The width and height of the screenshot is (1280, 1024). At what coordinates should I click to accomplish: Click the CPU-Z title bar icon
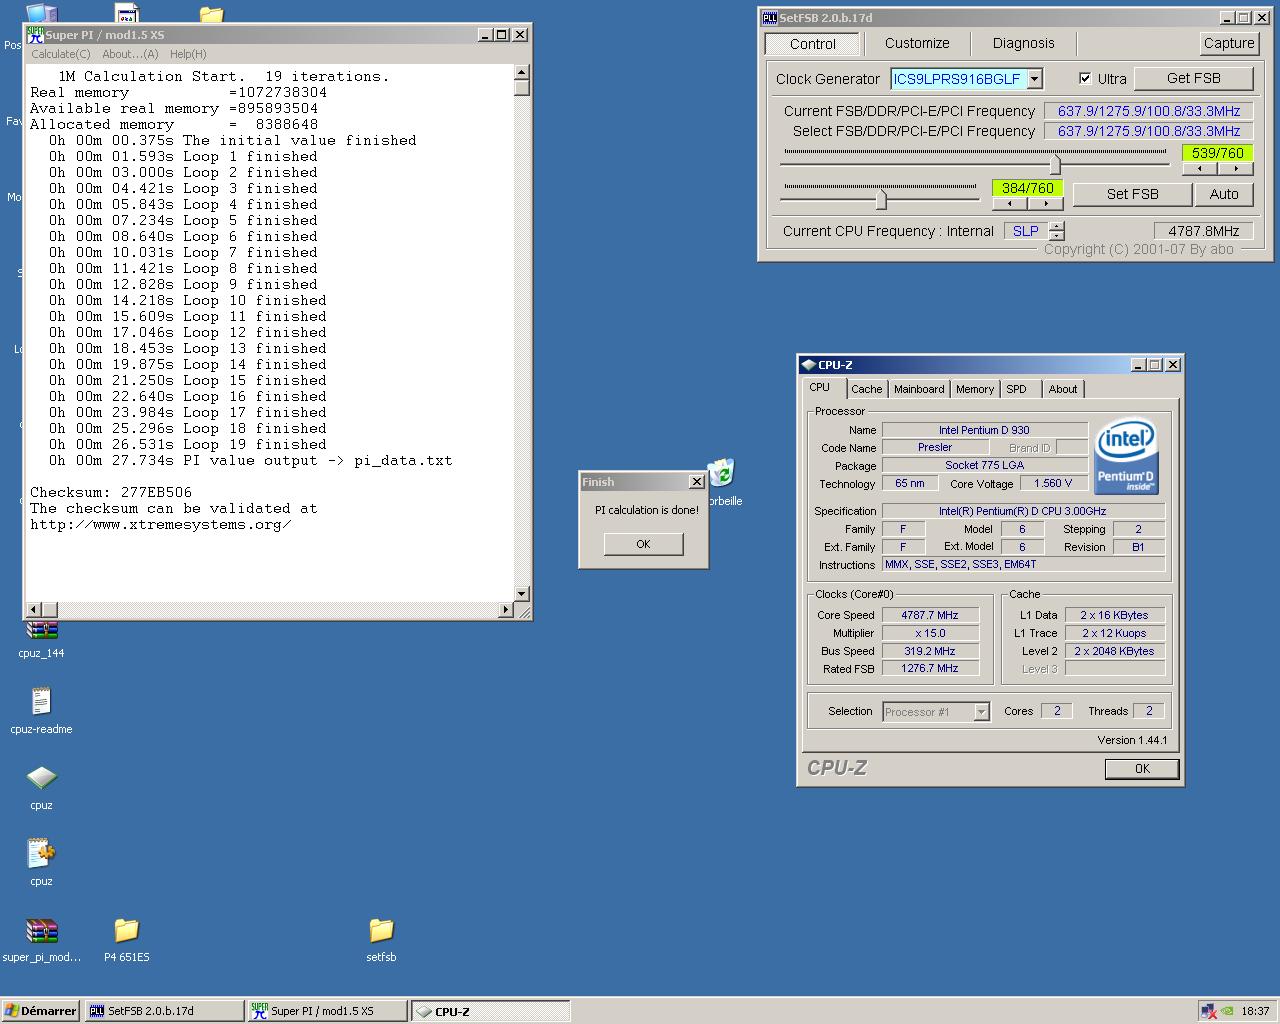[x=808, y=365]
